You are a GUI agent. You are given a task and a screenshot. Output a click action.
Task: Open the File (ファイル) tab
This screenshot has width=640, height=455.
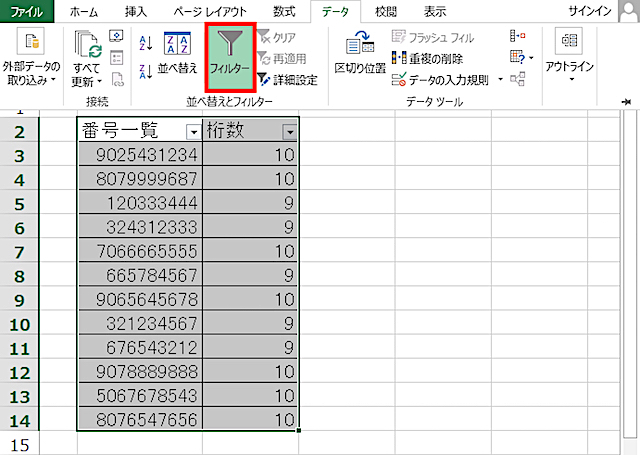27,11
